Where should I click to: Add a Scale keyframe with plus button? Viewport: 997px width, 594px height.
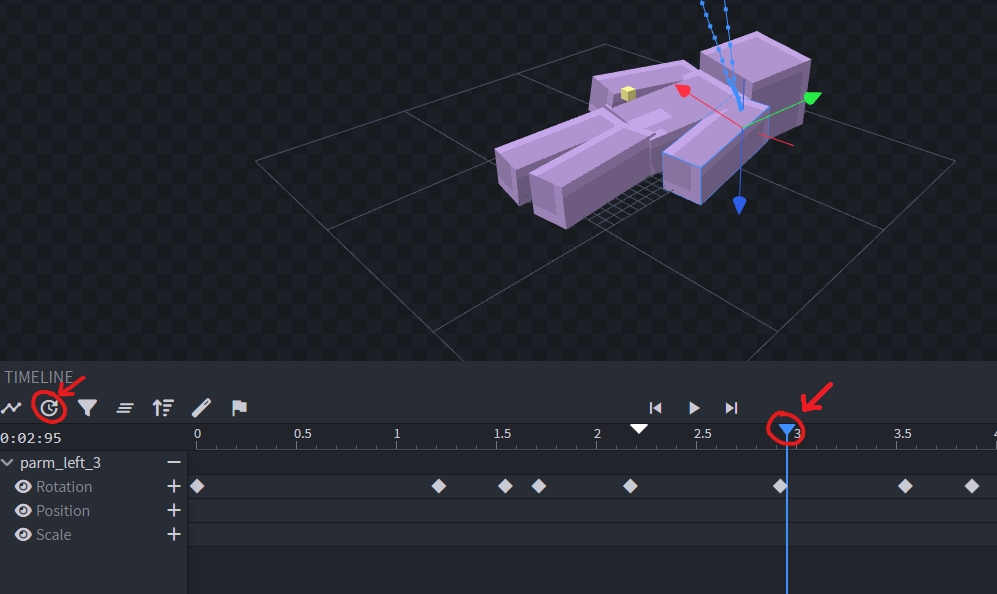(174, 535)
